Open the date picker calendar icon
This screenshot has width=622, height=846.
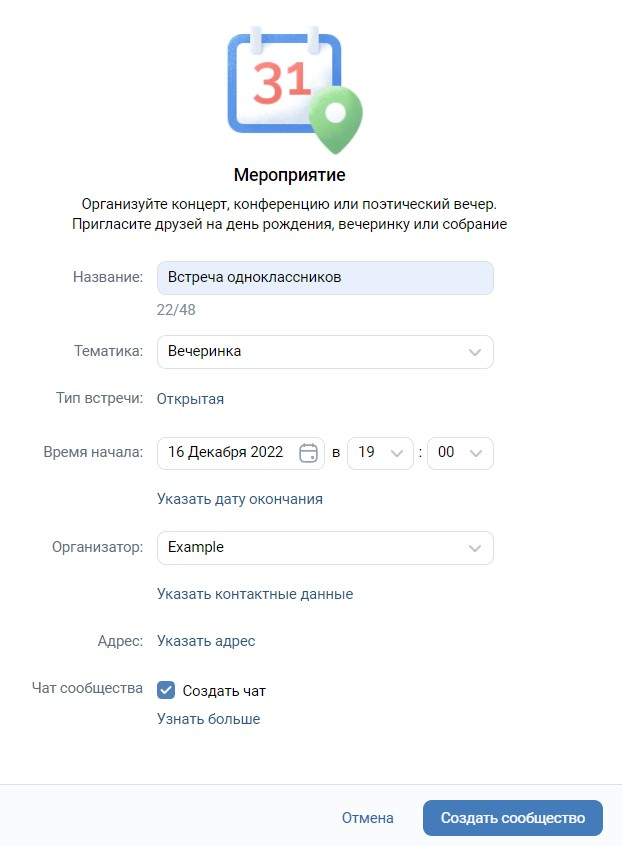coord(309,453)
